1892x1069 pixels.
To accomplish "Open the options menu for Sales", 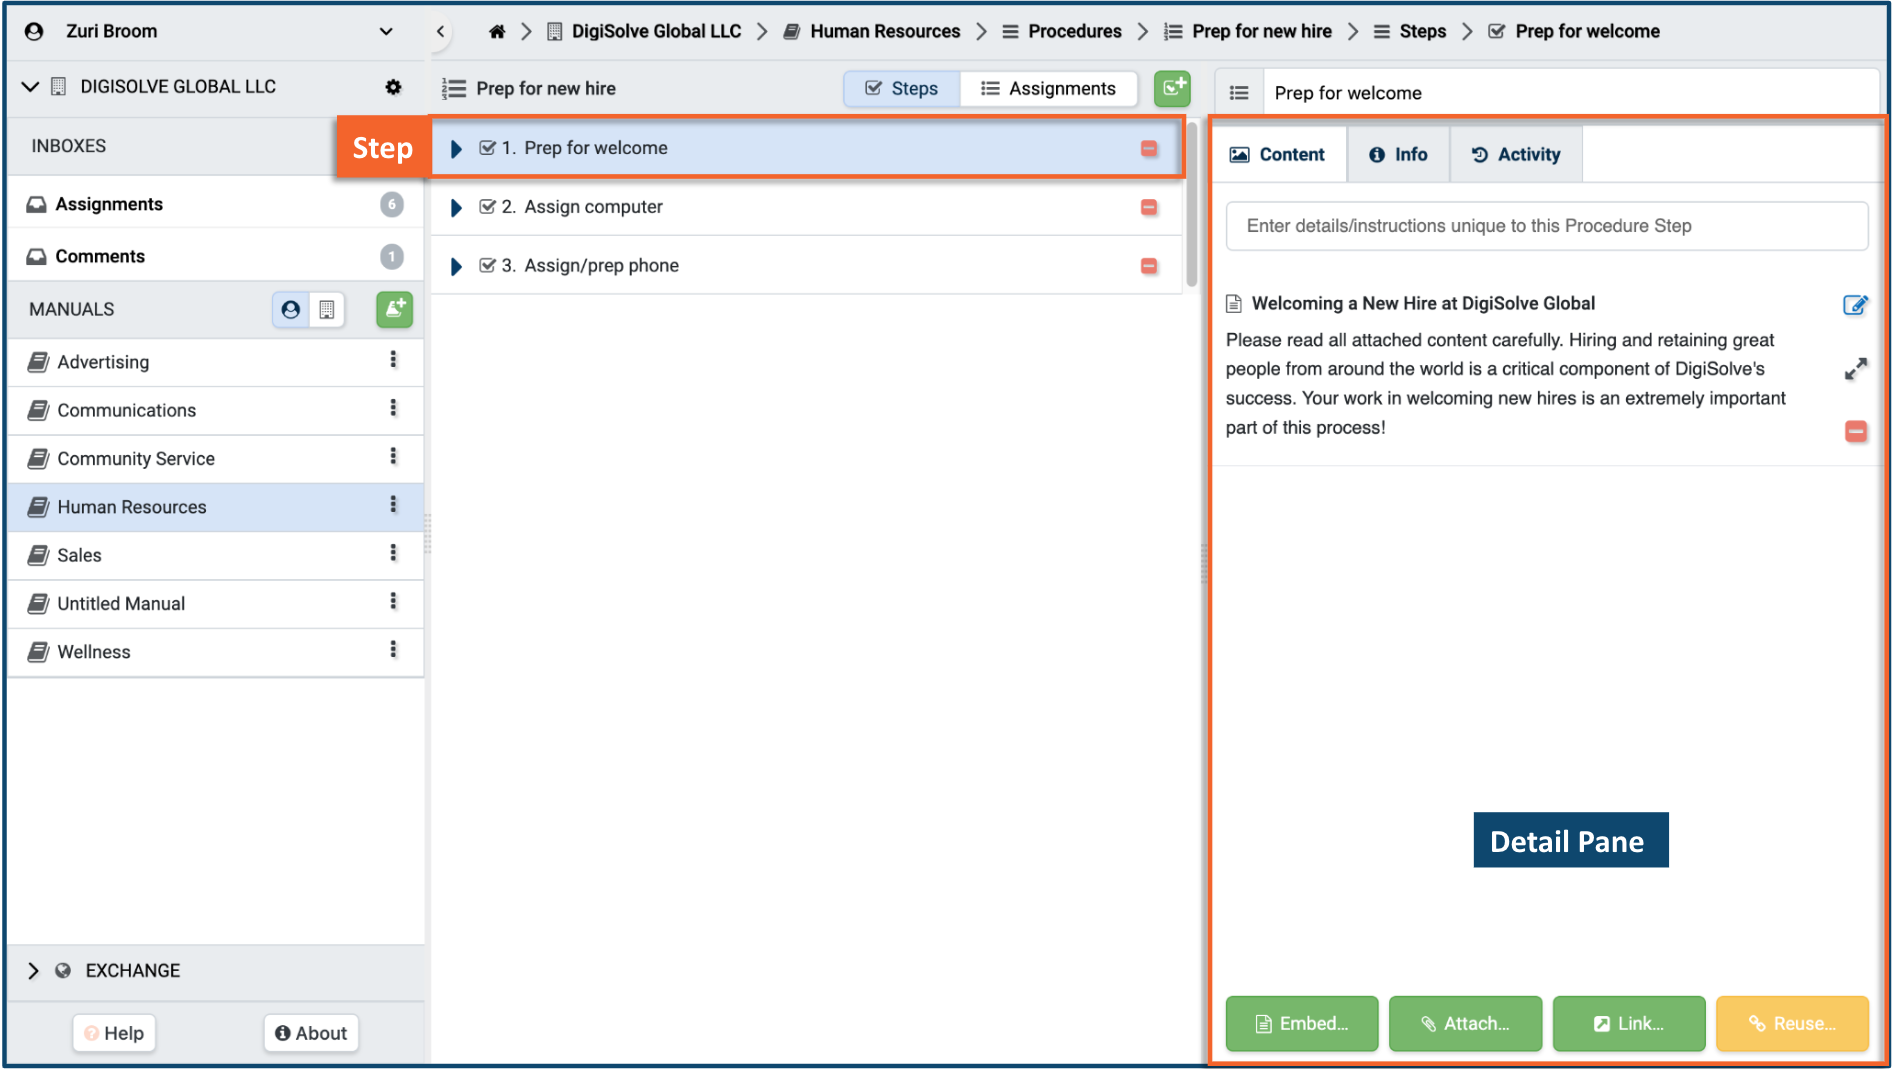I will tap(393, 553).
